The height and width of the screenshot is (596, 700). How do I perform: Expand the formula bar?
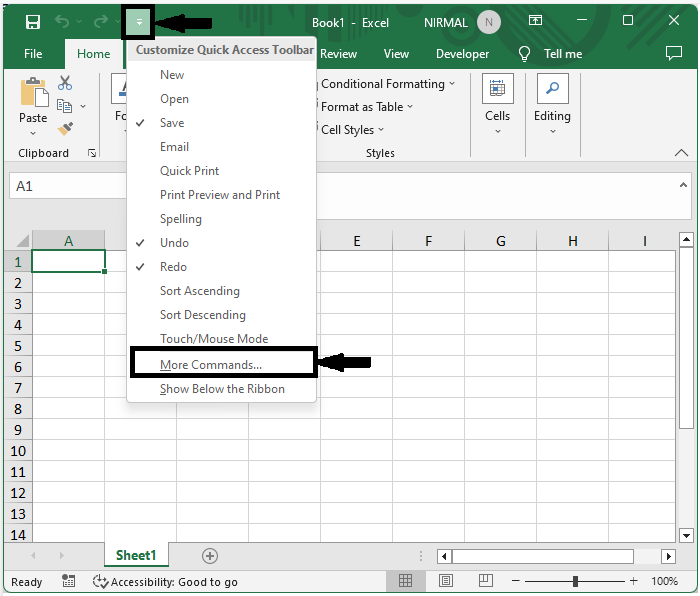click(x=683, y=185)
